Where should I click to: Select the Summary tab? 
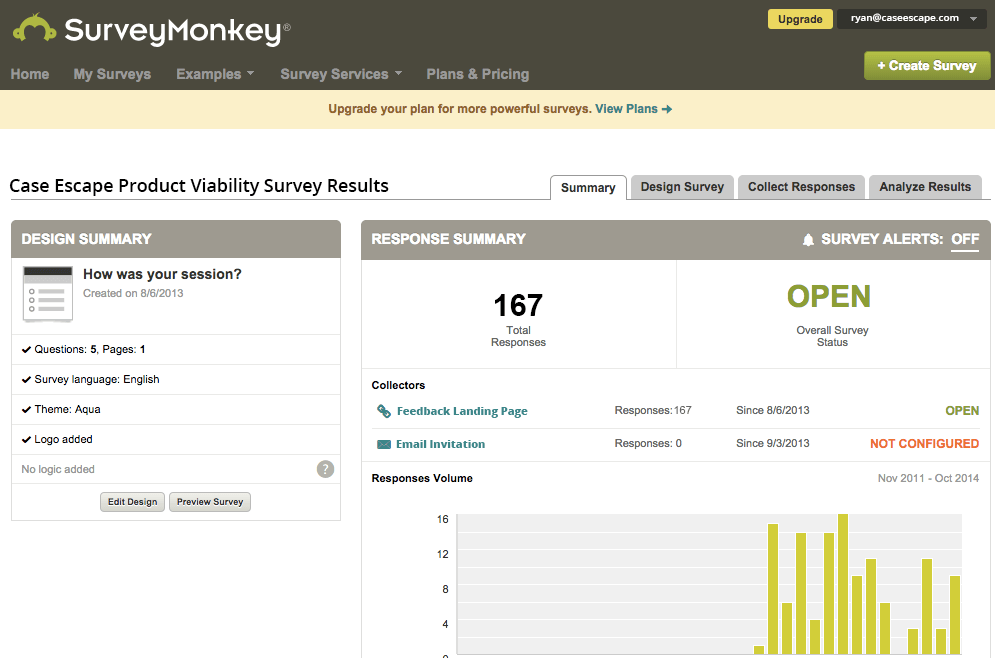pyautogui.click(x=588, y=188)
